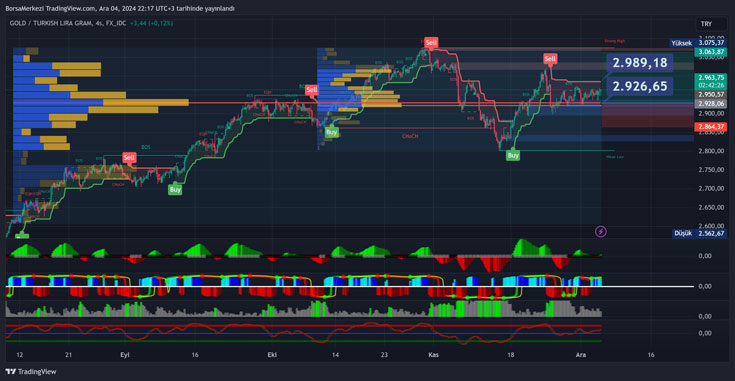Click the 14 date on time axis
The image size is (735, 381).
(335, 355)
